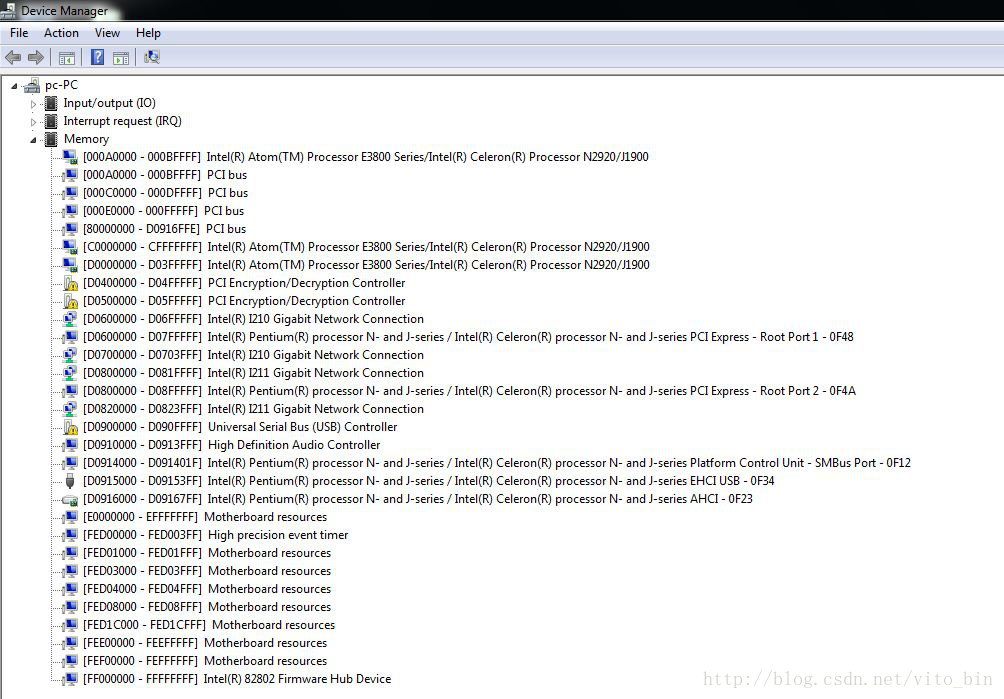Select the Input/output (IO) category
The width and height of the screenshot is (1004, 699).
click(x=109, y=103)
